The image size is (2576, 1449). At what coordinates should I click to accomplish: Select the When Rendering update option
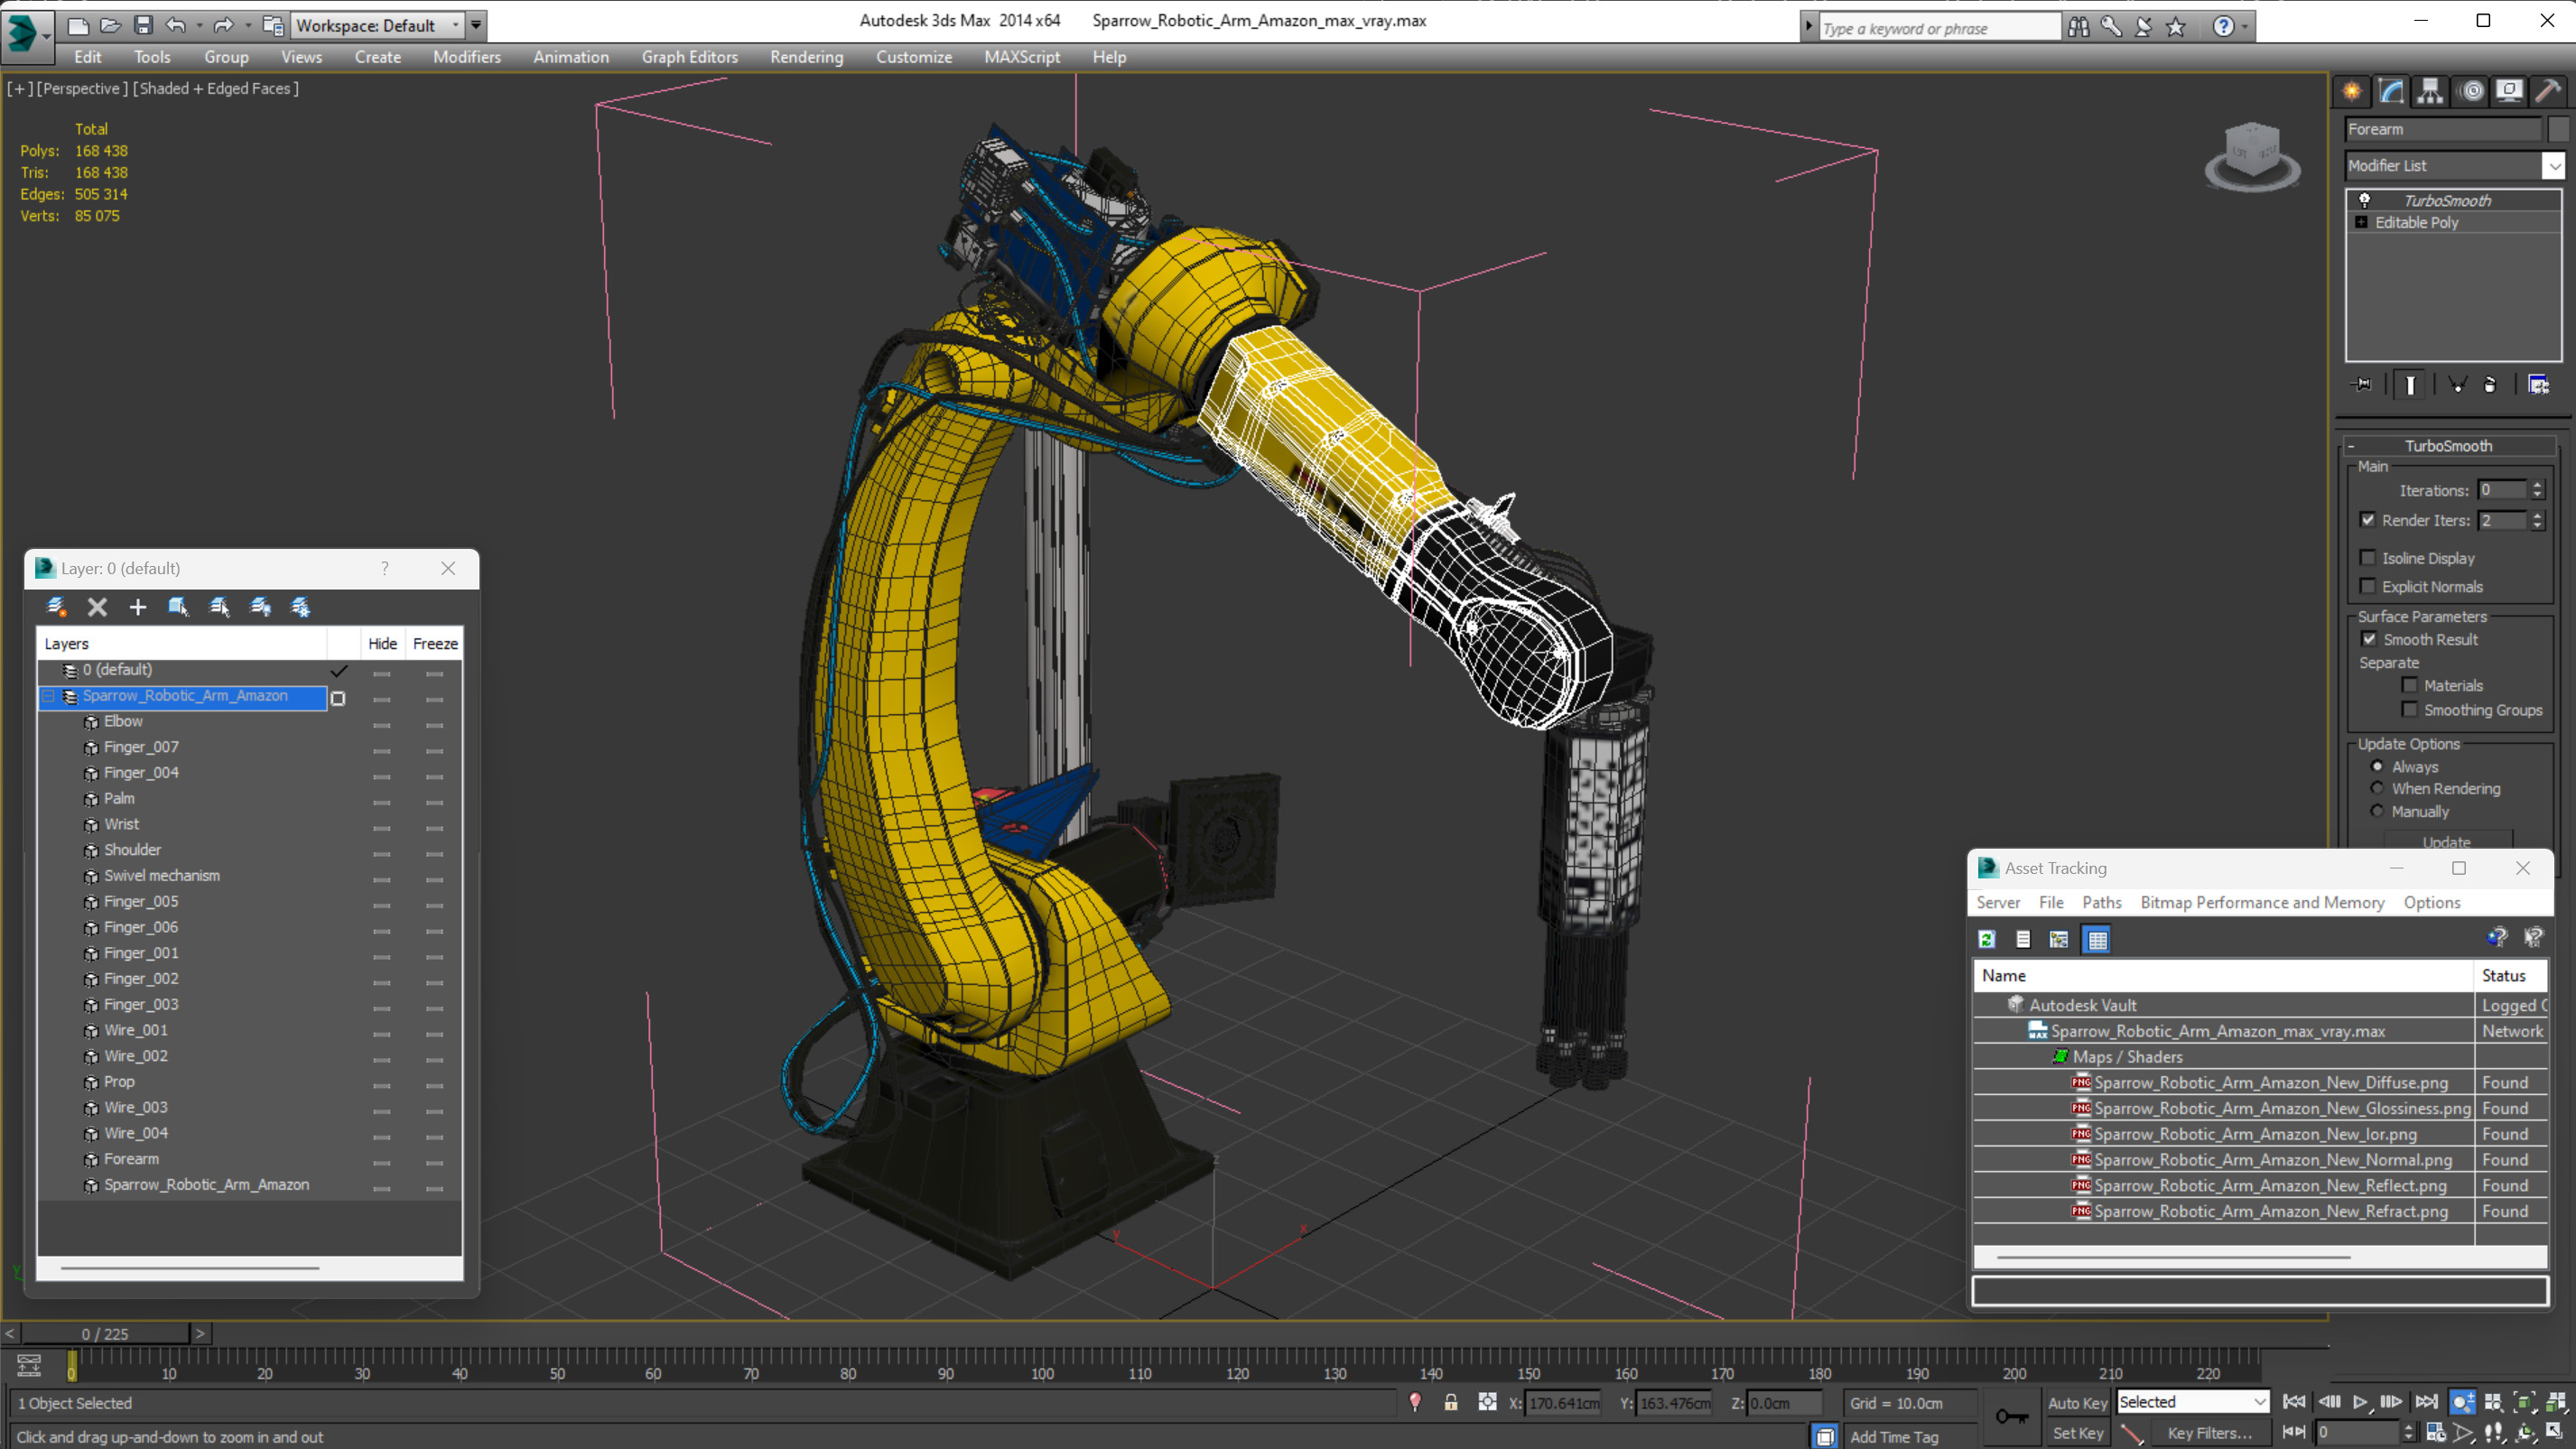[x=2378, y=789]
